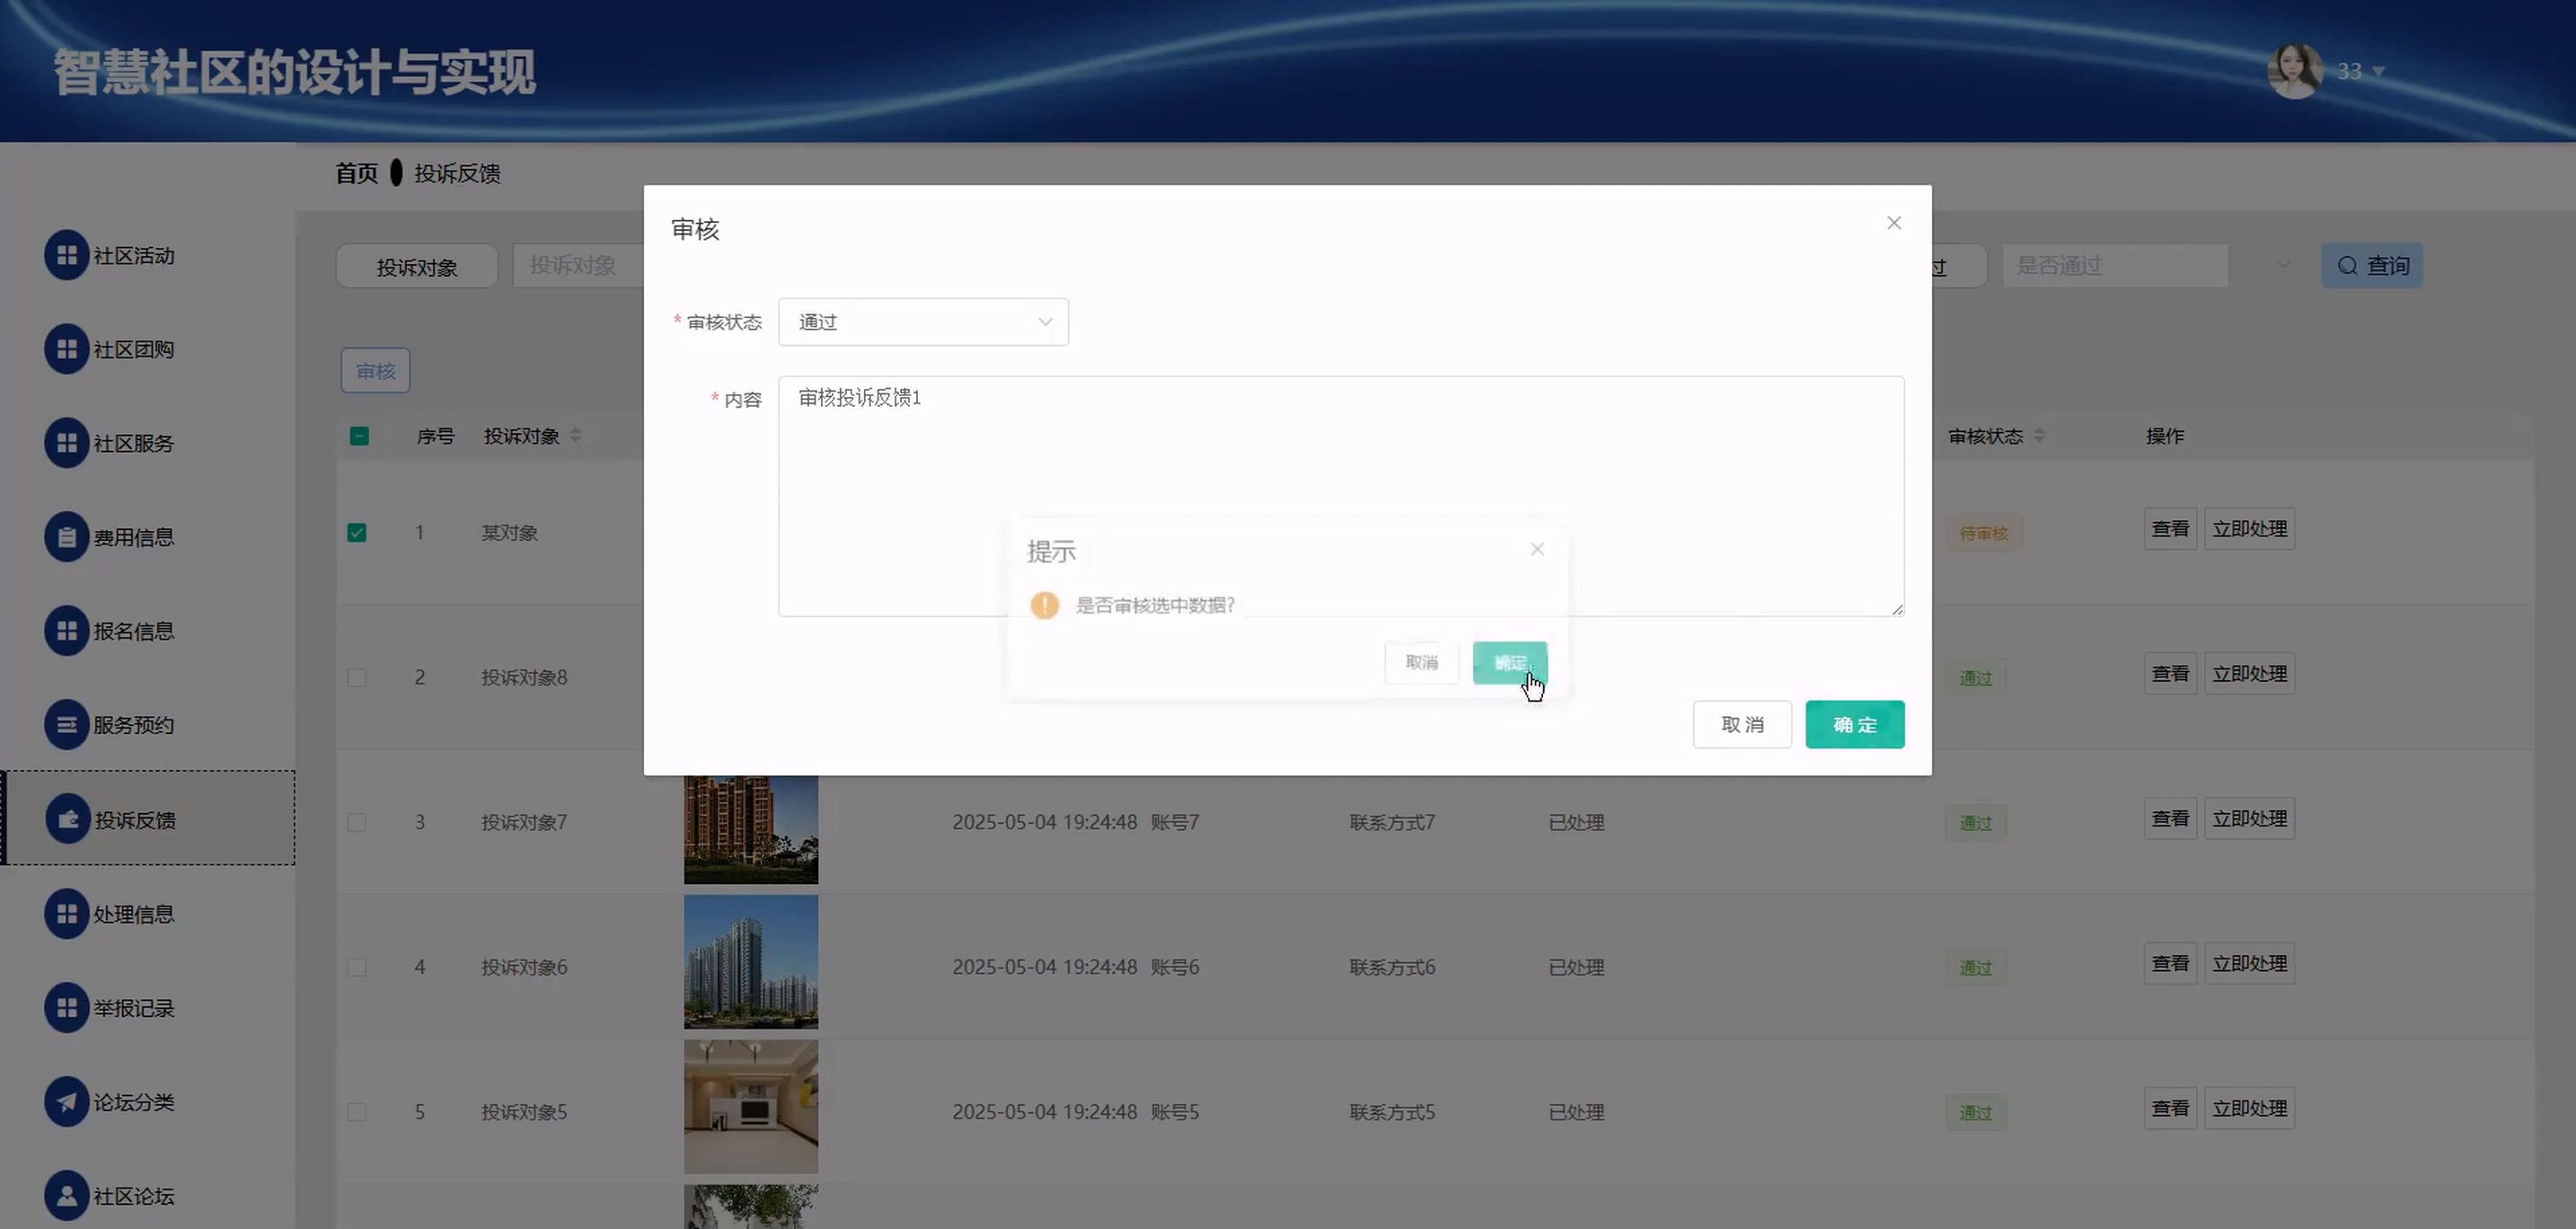This screenshot has height=1229, width=2576.
Task: Click the 举报记录 sidebar icon
Action: pyautogui.click(x=66, y=1008)
